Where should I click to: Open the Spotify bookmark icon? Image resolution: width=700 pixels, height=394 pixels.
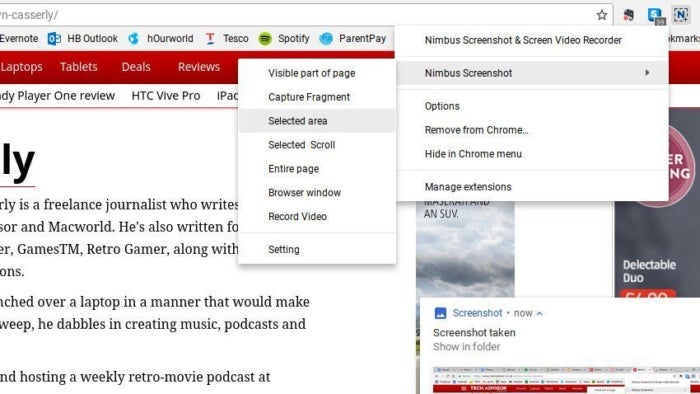265,39
